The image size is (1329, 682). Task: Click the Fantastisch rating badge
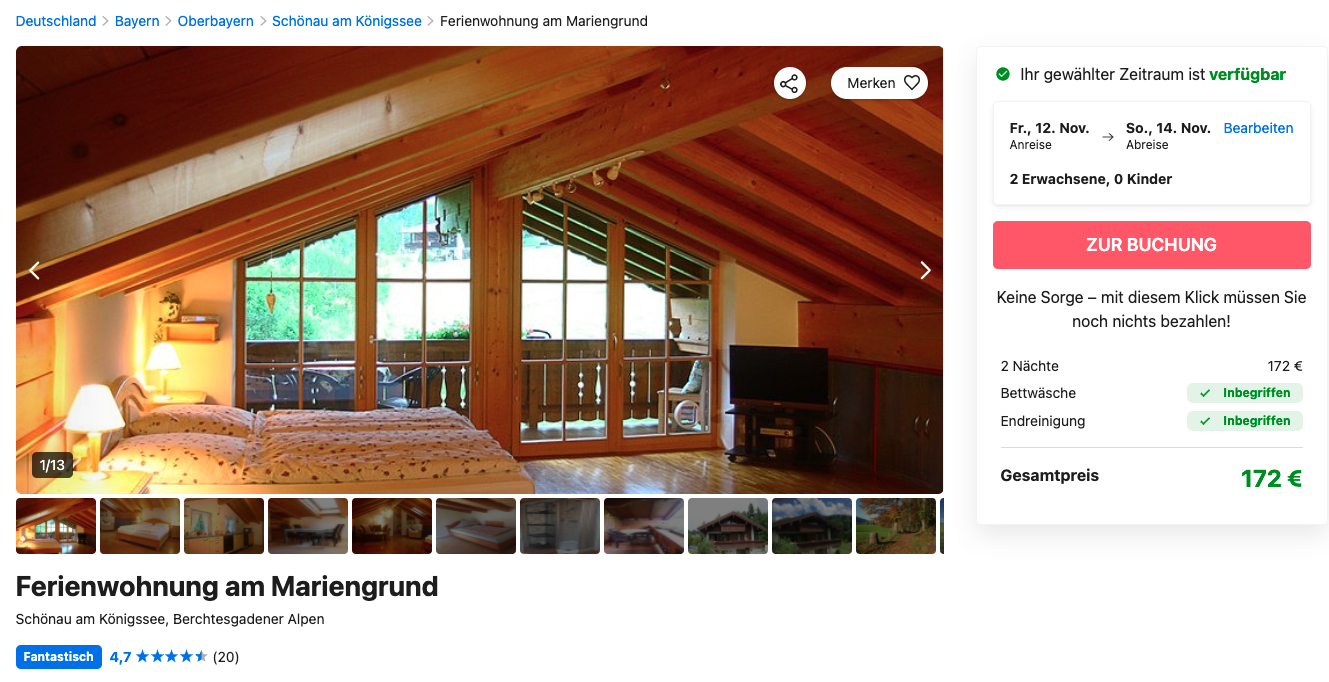(59, 657)
